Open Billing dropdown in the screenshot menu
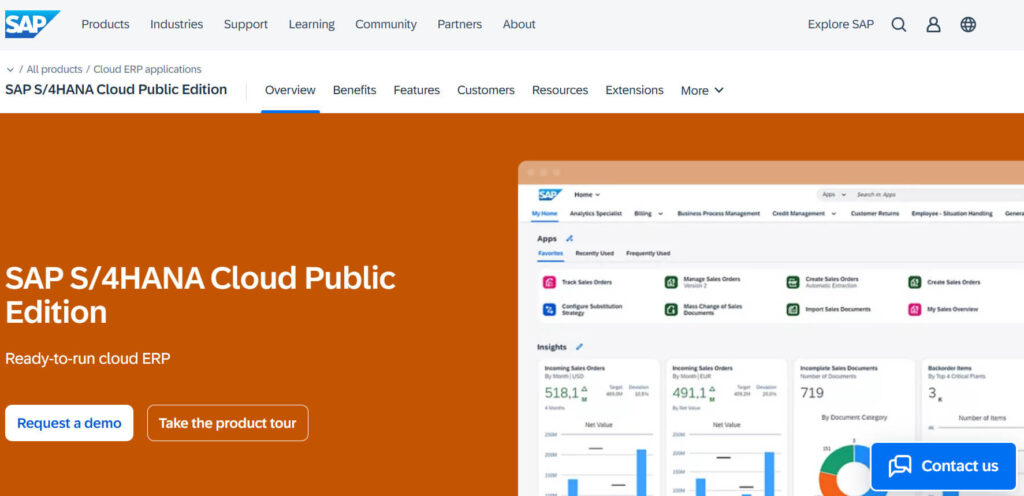 tap(648, 213)
